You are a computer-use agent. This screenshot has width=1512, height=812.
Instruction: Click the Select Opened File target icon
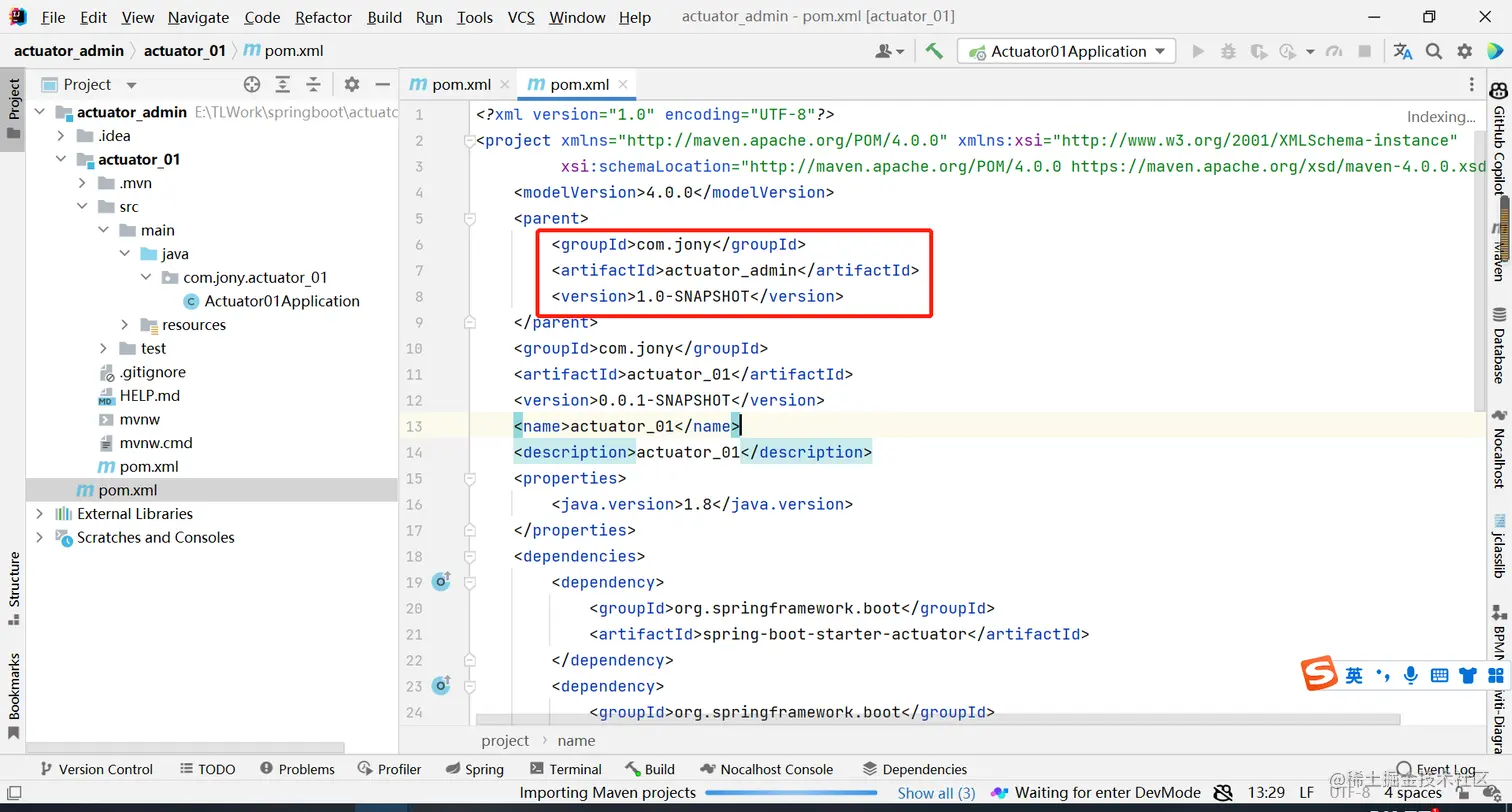coord(252,85)
